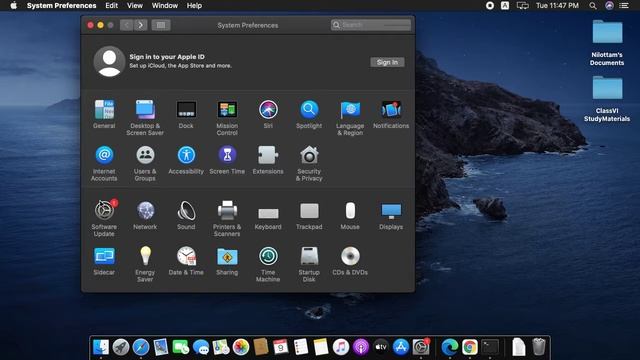The height and width of the screenshot is (360, 640).
Task: Open Energy Saver preferences
Action: coord(145,264)
